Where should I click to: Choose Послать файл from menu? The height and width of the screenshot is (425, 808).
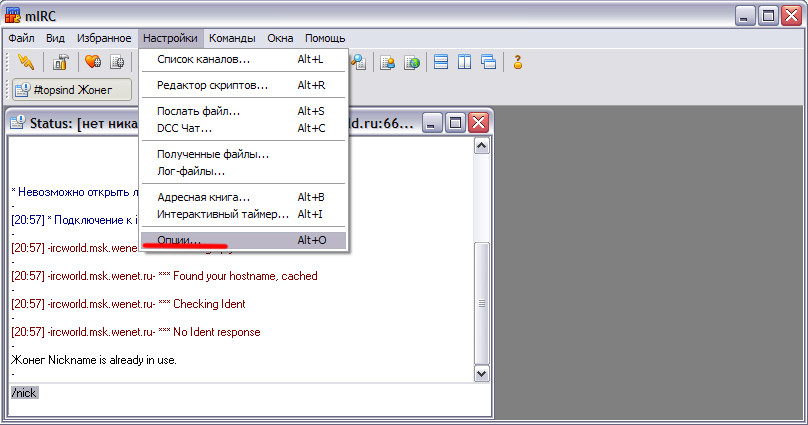(x=243, y=111)
